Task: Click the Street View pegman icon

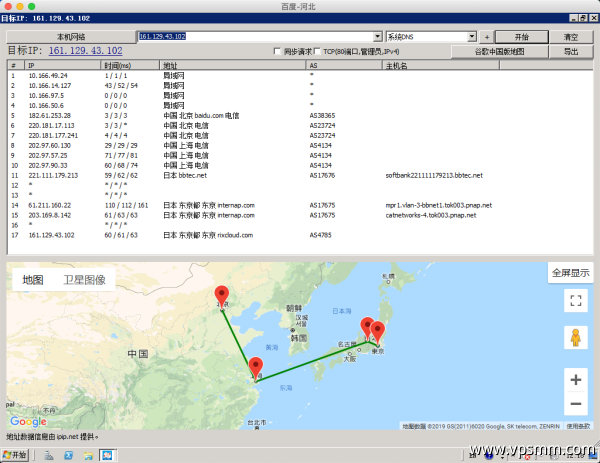Action: pos(576,337)
